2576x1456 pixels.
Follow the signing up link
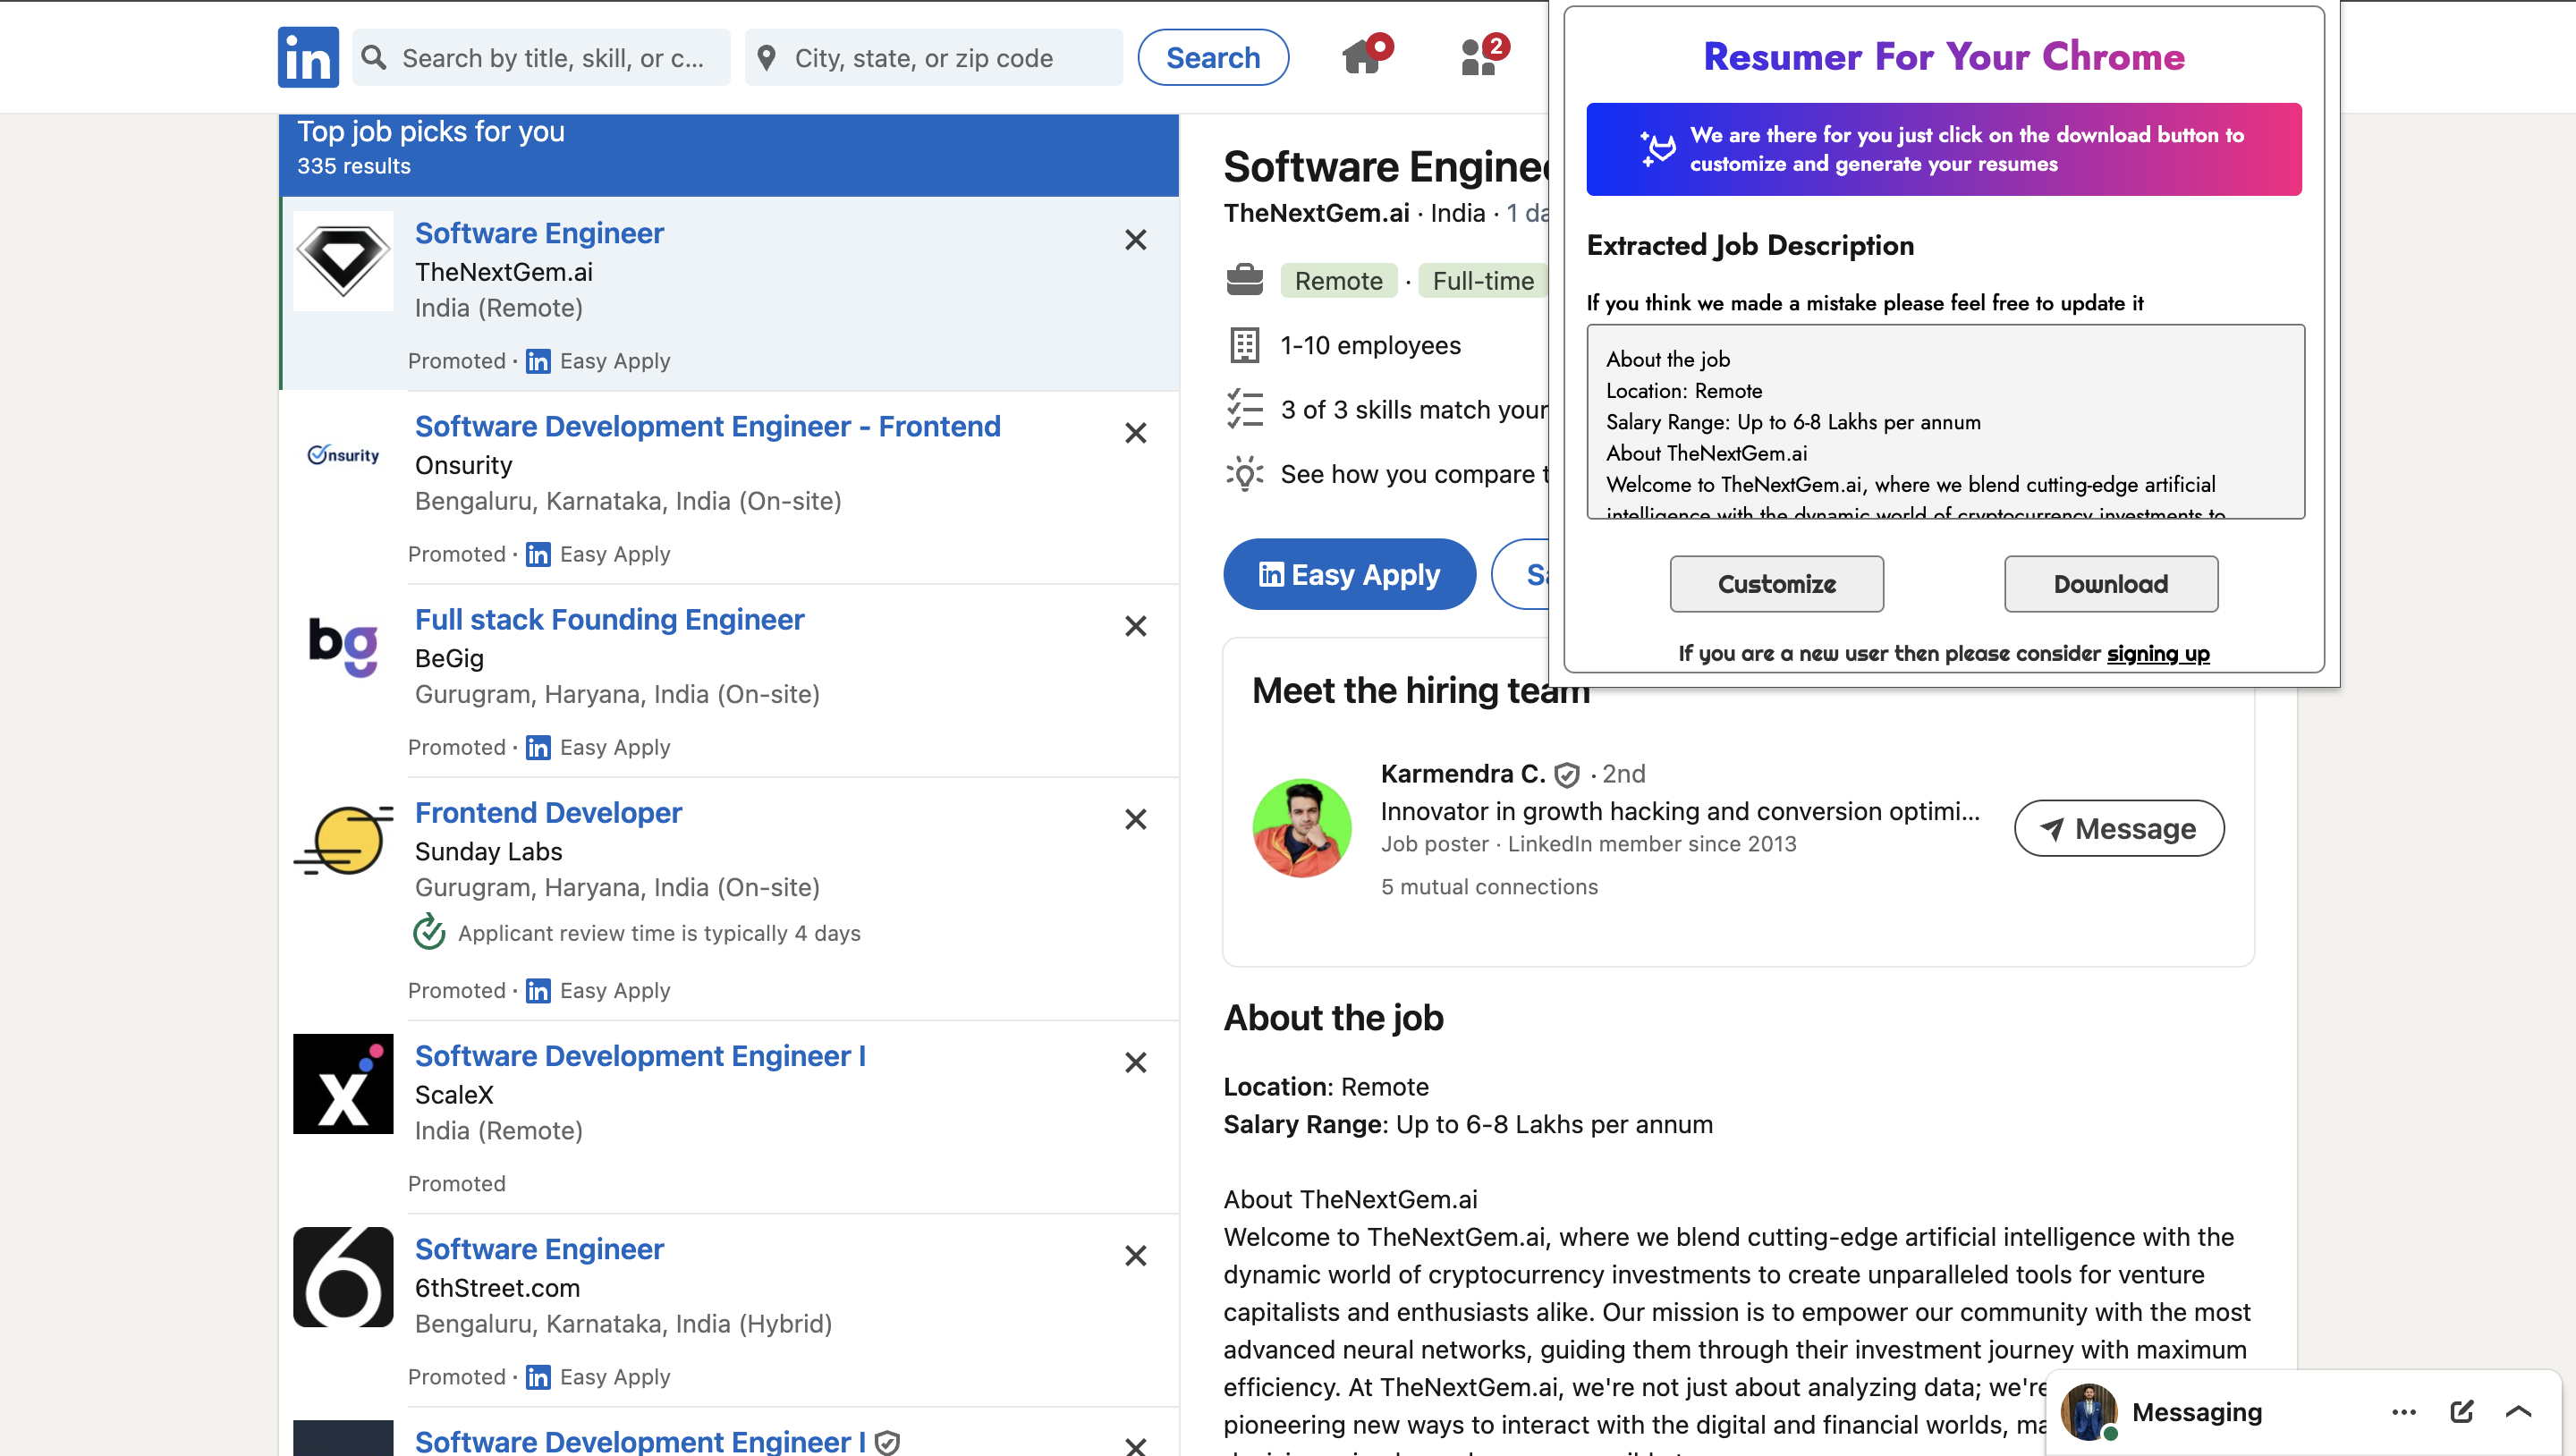[2157, 653]
